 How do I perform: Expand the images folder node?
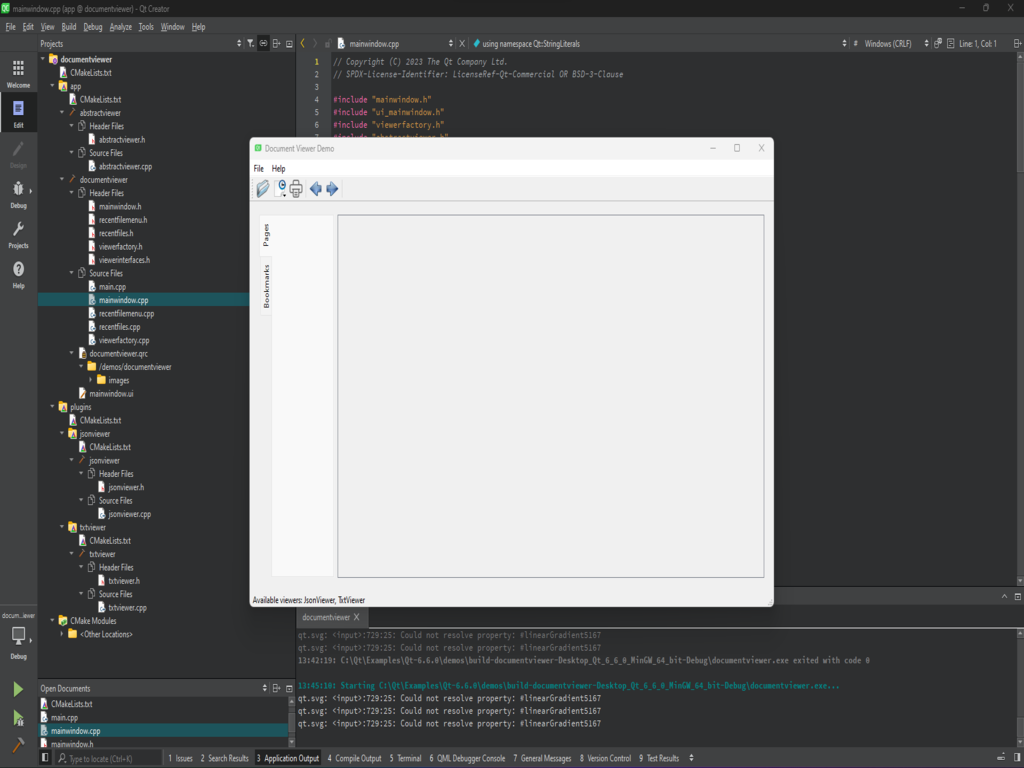pos(91,380)
